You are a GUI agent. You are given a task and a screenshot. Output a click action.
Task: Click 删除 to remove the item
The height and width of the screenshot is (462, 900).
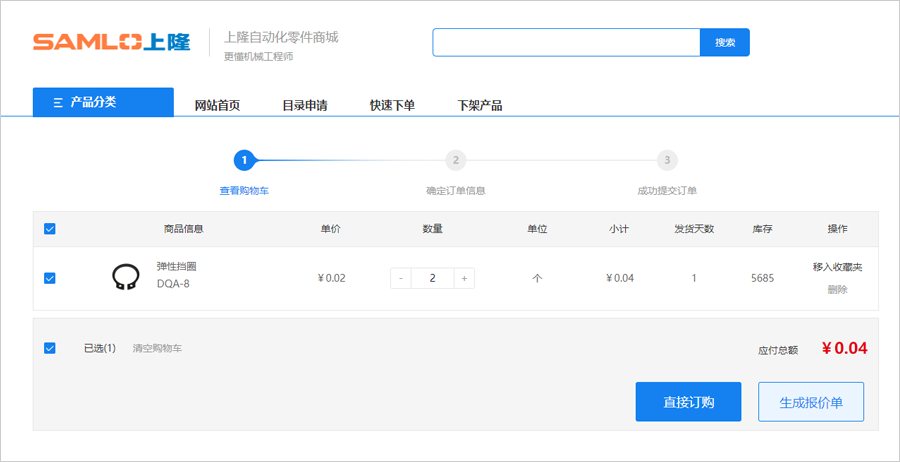tap(837, 290)
